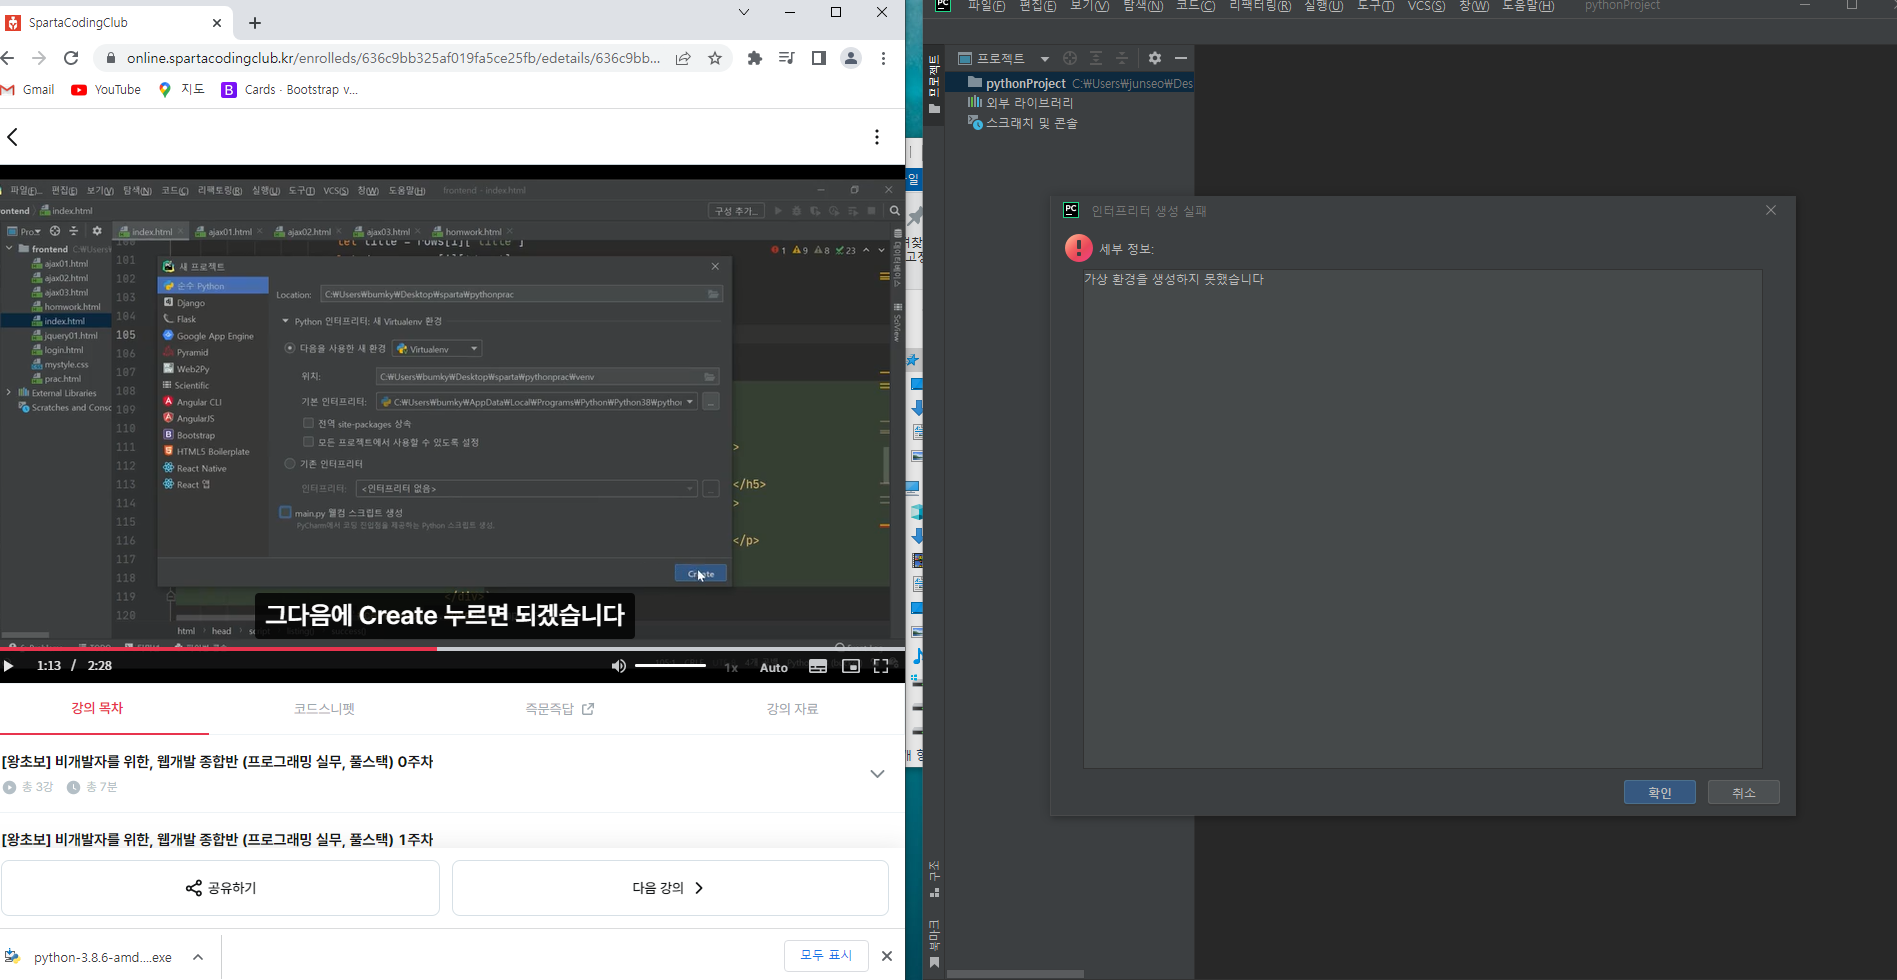Change the 1x playback speed
Screen dimensions: 1897x980
pos(731,667)
